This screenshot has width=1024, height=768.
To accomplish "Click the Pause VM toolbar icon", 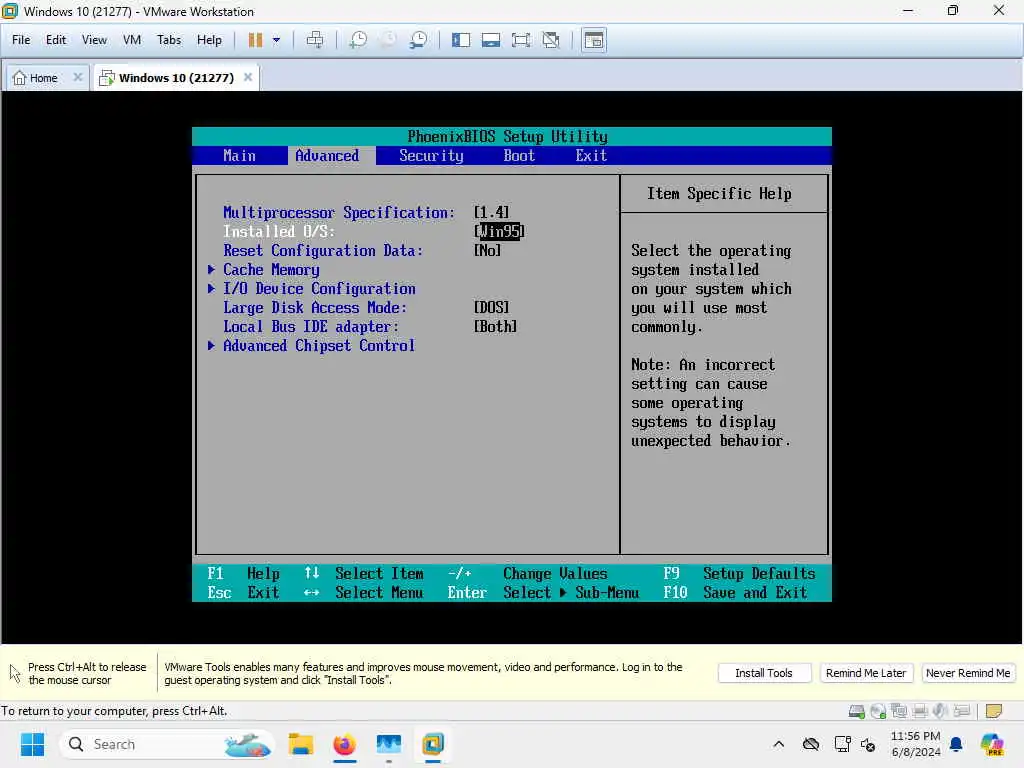I will (x=255, y=40).
